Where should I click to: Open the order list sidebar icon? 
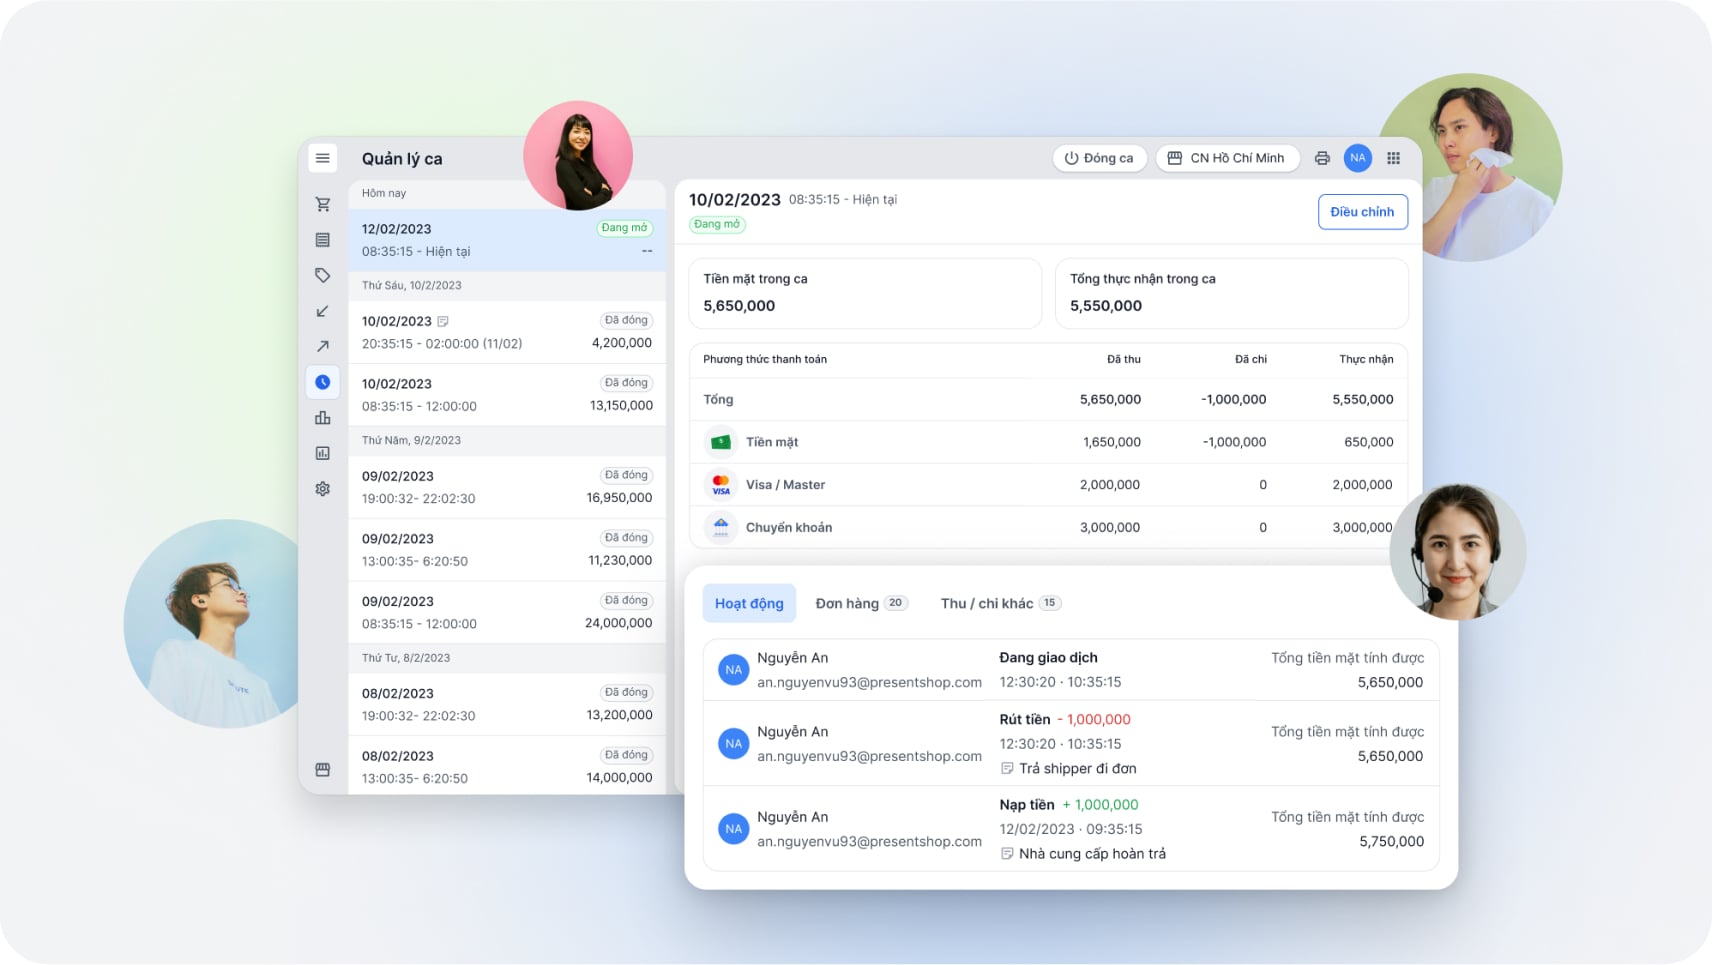tap(322, 240)
